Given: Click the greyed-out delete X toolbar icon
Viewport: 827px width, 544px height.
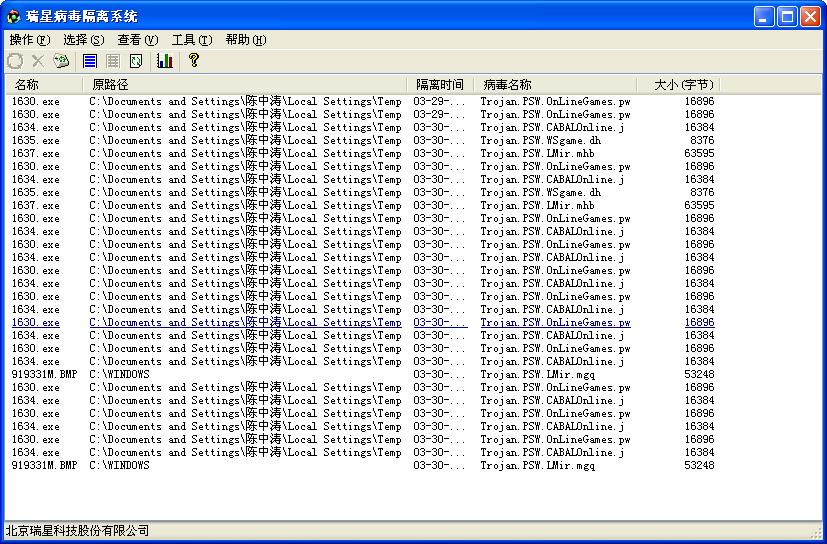Looking at the screenshot, I should (38, 61).
